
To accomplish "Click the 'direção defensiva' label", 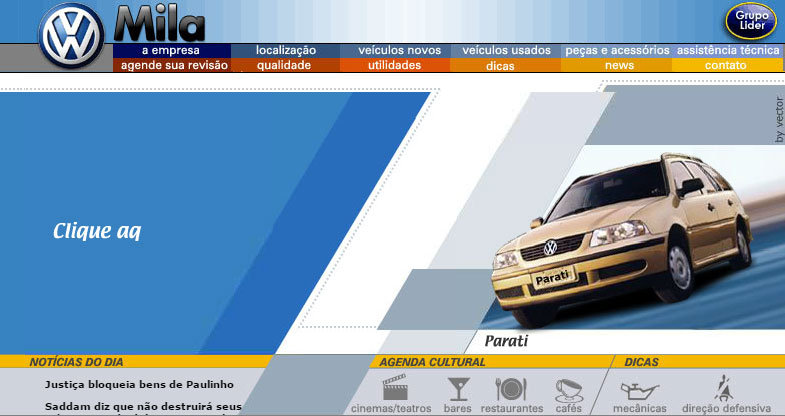I will tap(726, 408).
